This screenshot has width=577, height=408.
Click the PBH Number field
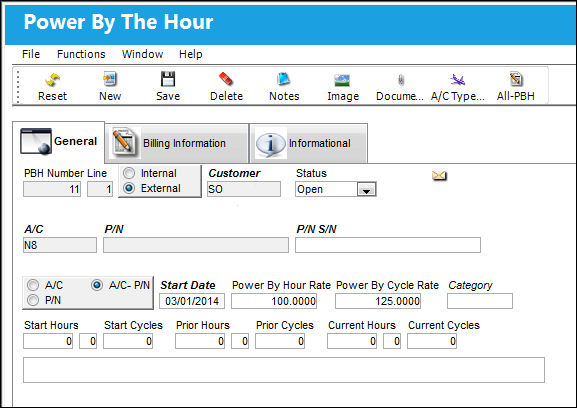pos(52,189)
